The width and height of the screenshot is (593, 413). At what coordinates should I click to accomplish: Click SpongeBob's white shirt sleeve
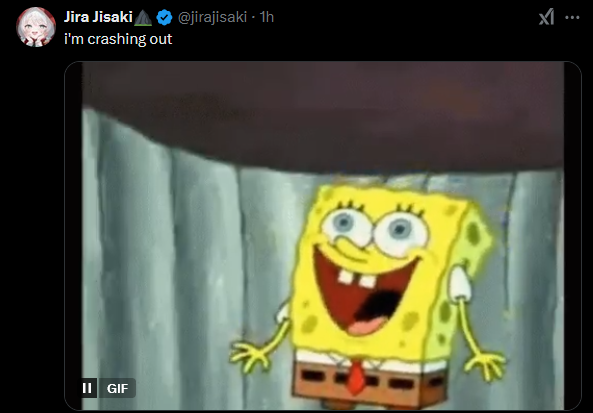click(x=460, y=284)
